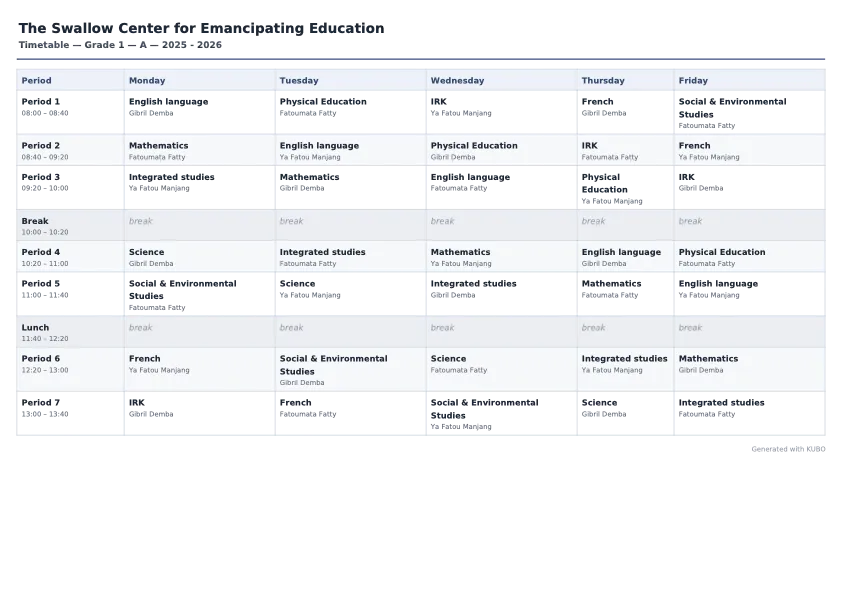Click Friday Period 6 Mathematics cell

749,369
